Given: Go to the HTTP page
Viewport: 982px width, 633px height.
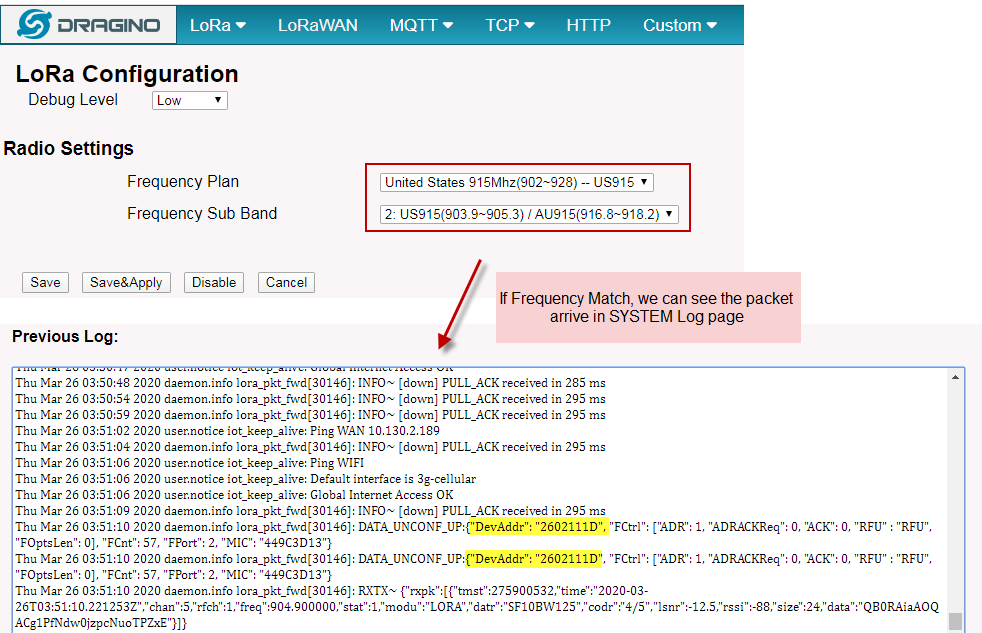Looking at the screenshot, I should click(x=588, y=25).
